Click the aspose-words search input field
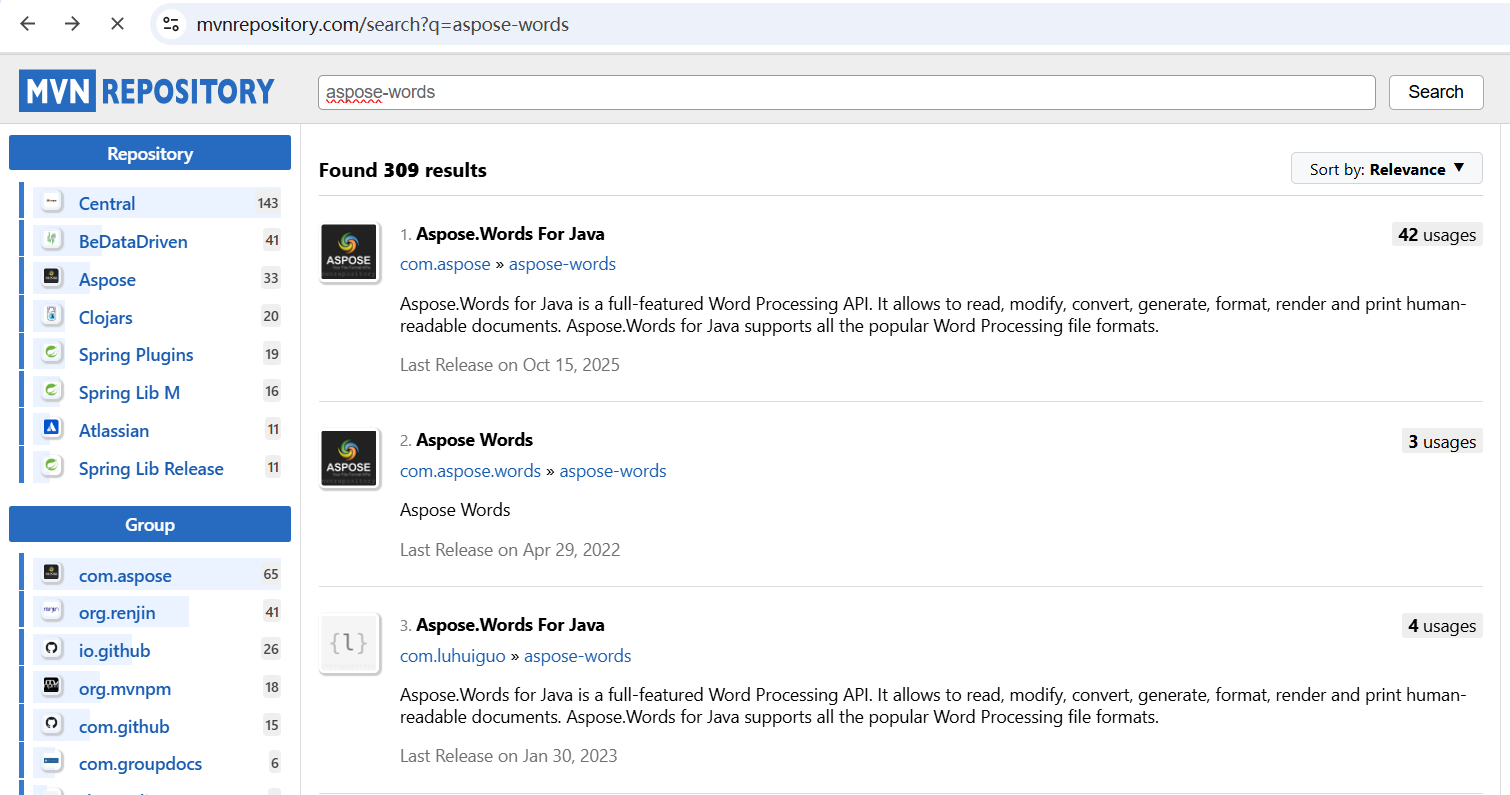 [846, 92]
